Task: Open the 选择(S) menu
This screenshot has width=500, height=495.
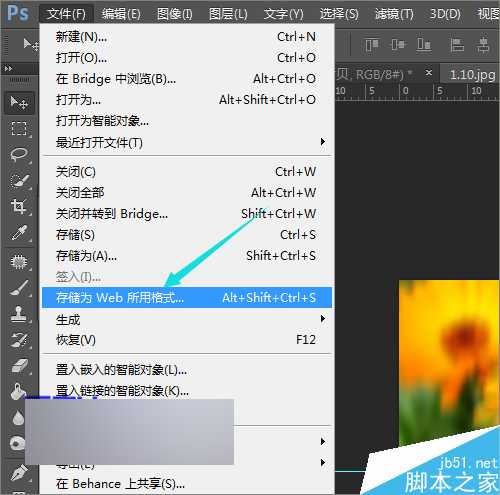Action: click(x=339, y=14)
